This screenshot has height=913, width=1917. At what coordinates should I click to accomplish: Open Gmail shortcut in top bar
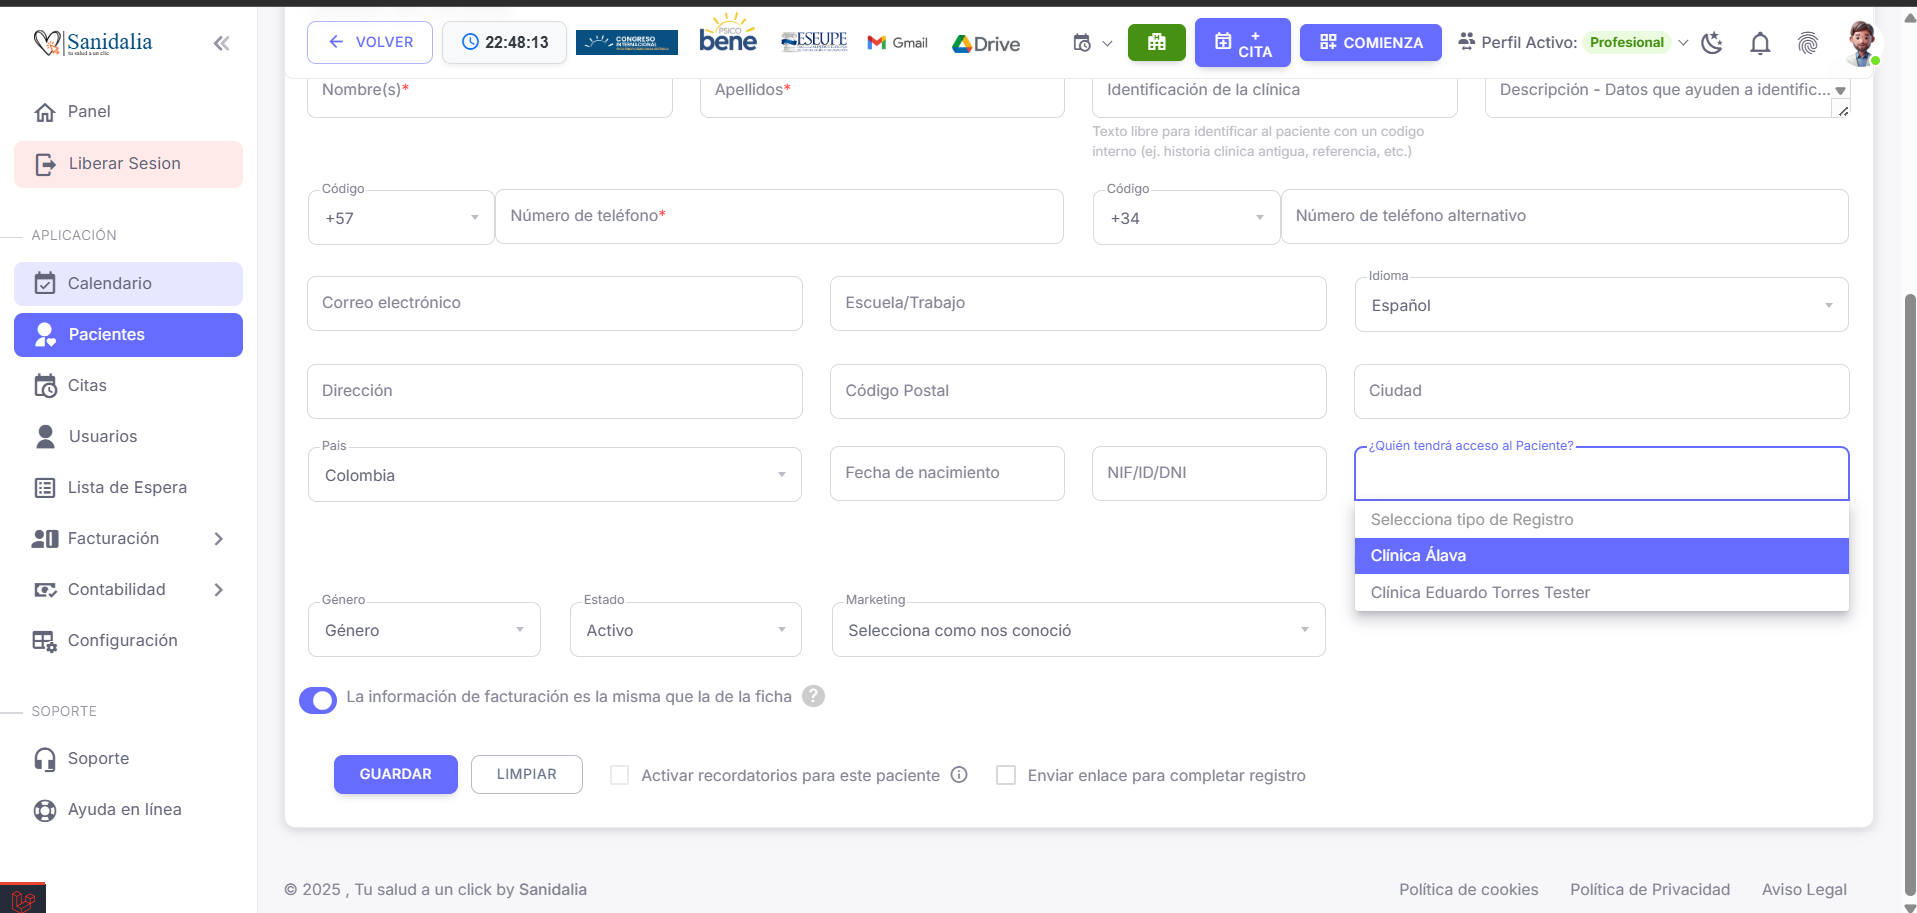897,43
